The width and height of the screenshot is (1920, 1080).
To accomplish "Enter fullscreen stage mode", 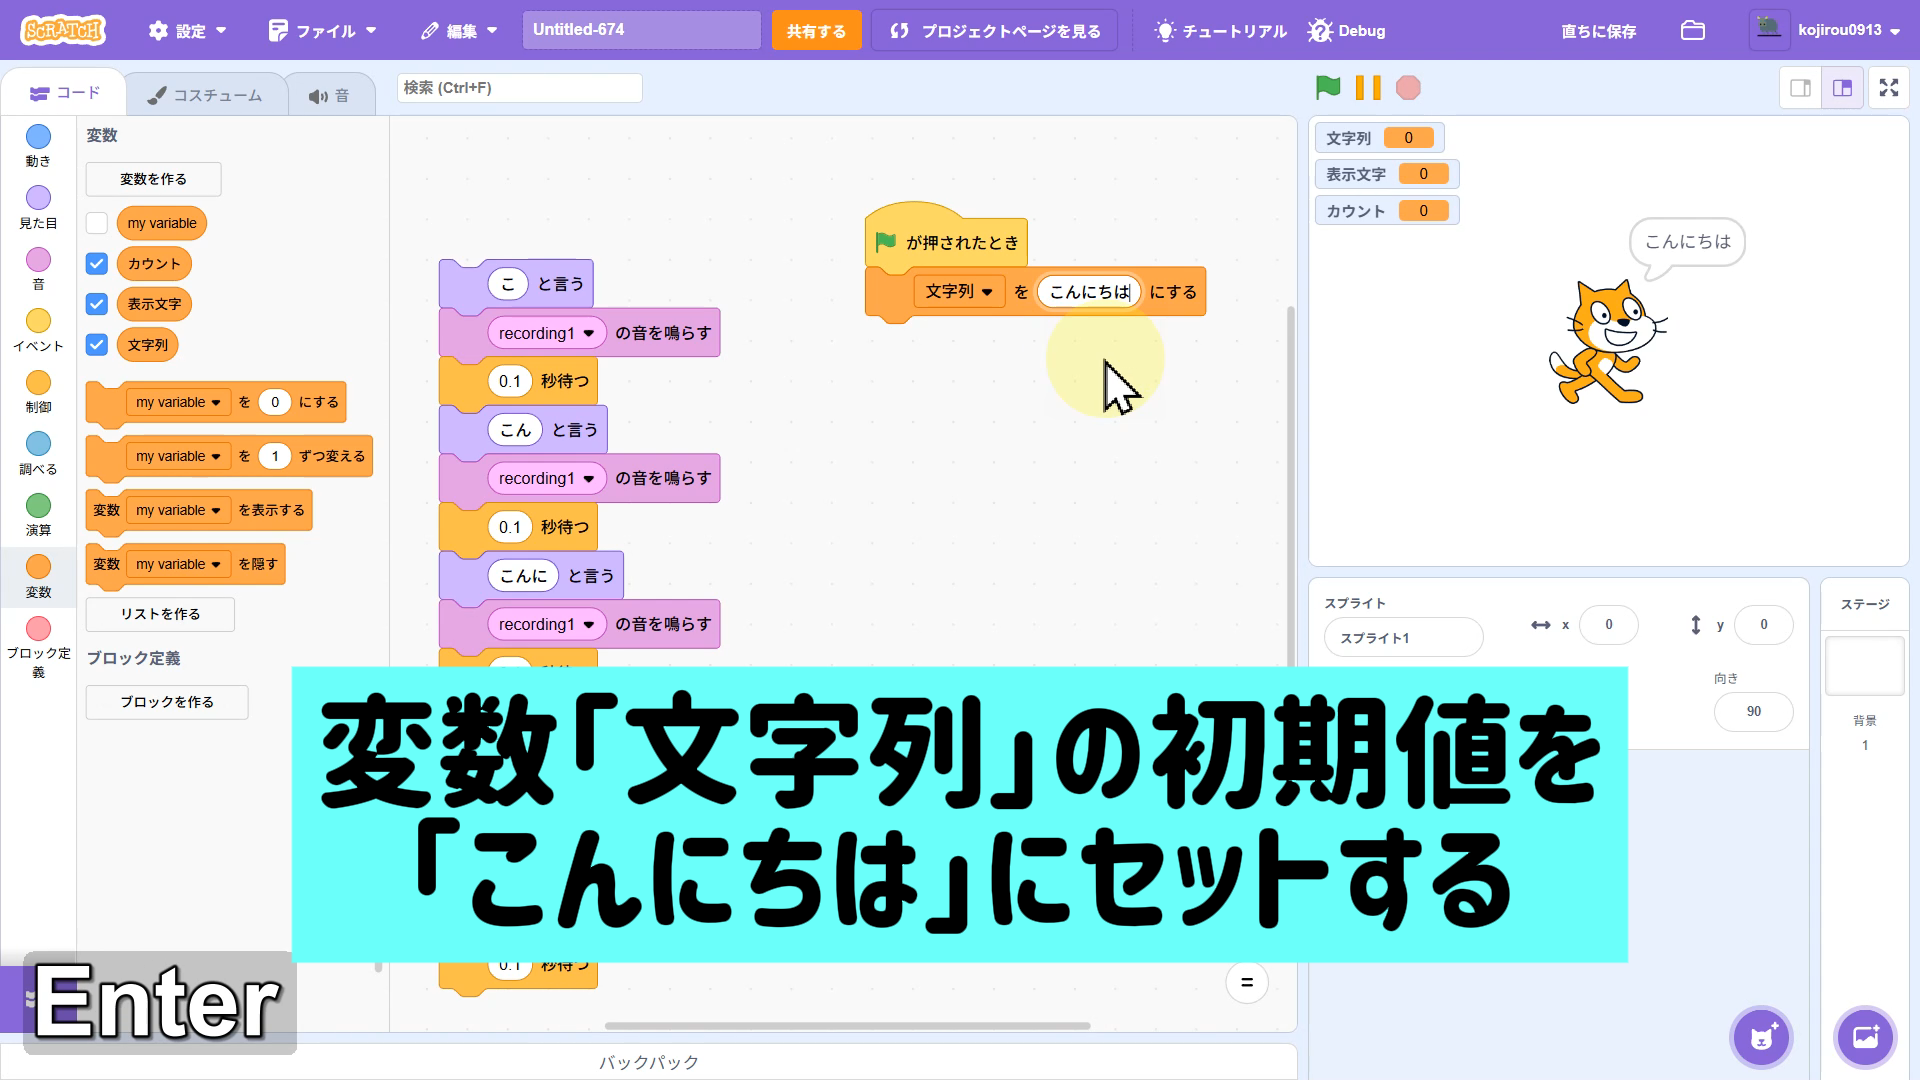I will click(1888, 88).
